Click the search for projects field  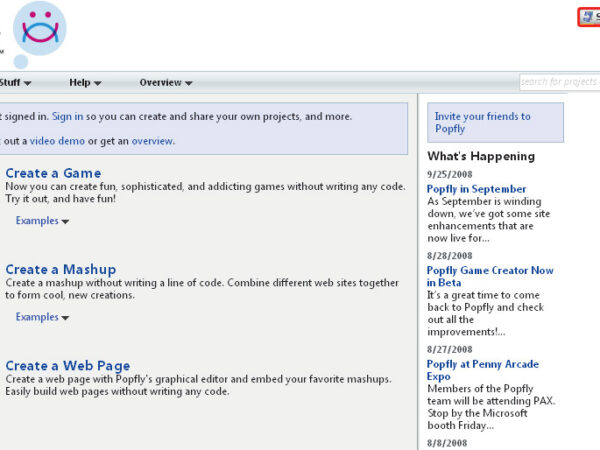pyautogui.click(x=559, y=82)
